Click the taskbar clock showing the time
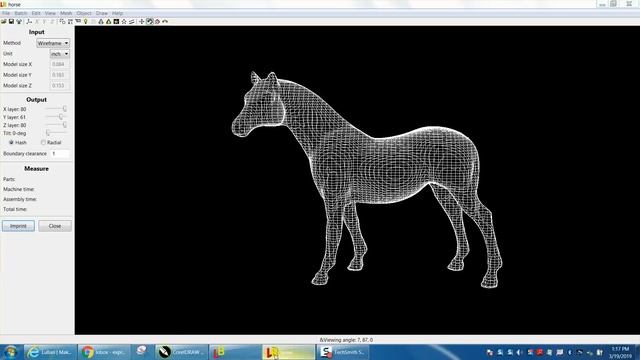Screen dimensions: 640x360 point(620,352)
